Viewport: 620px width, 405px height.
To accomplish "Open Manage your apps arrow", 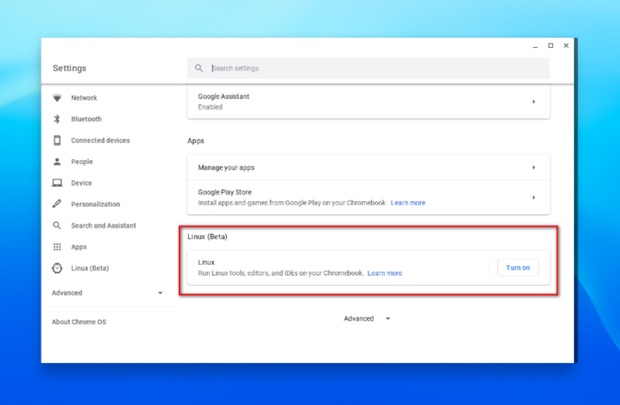I will [x=533, y=167].
